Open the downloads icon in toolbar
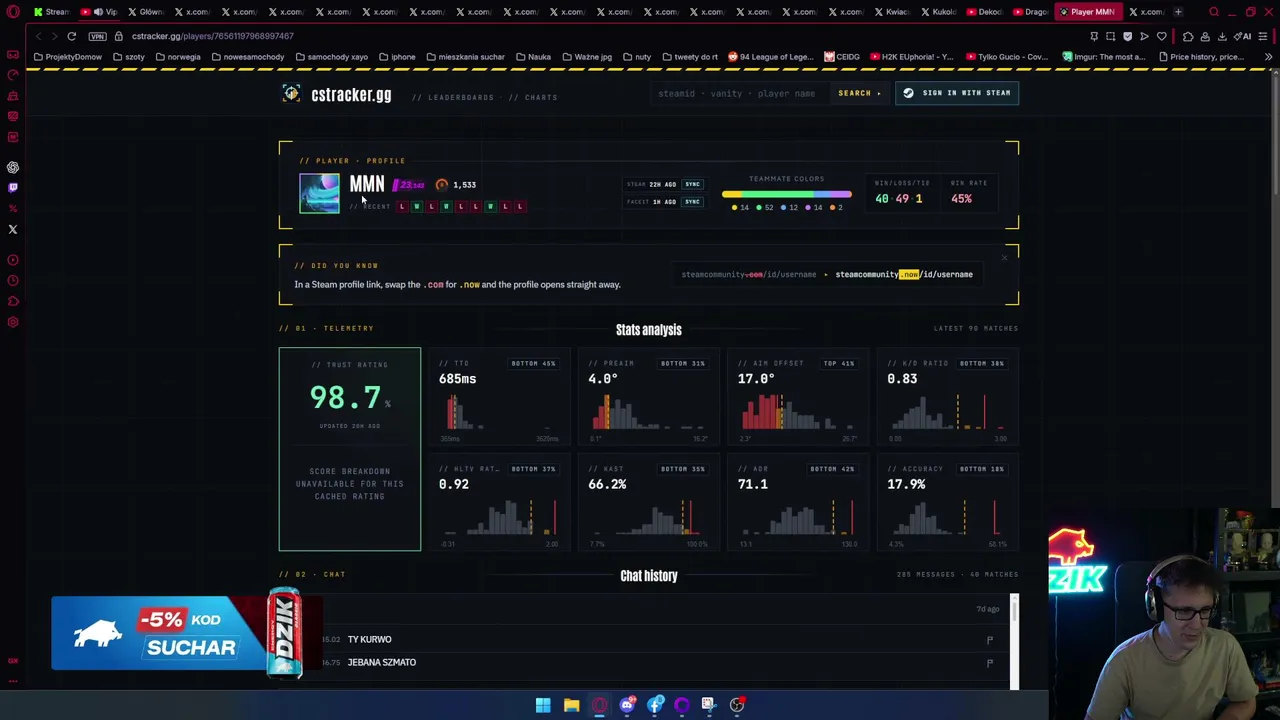This screenshot has height=720, width=1280. tap(1222, 36)
